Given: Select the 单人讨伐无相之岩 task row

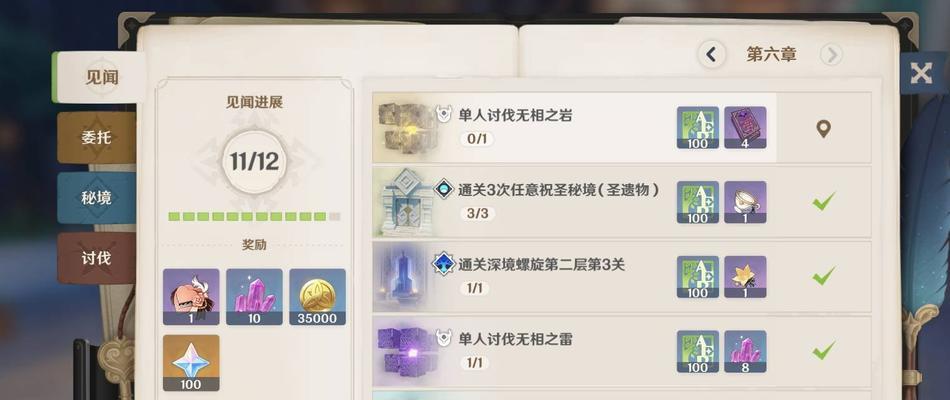Looking at the screenshot, I should click(622, 128).
